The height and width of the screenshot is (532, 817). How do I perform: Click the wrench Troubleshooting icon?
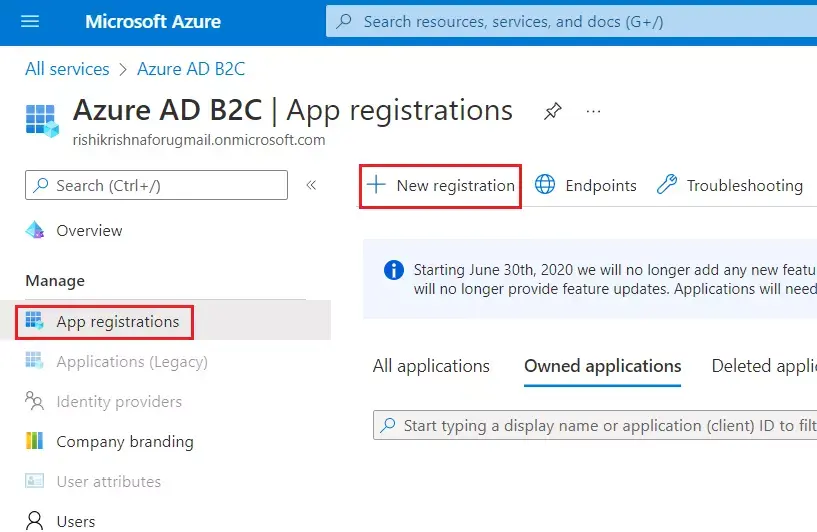pos(666,184)
